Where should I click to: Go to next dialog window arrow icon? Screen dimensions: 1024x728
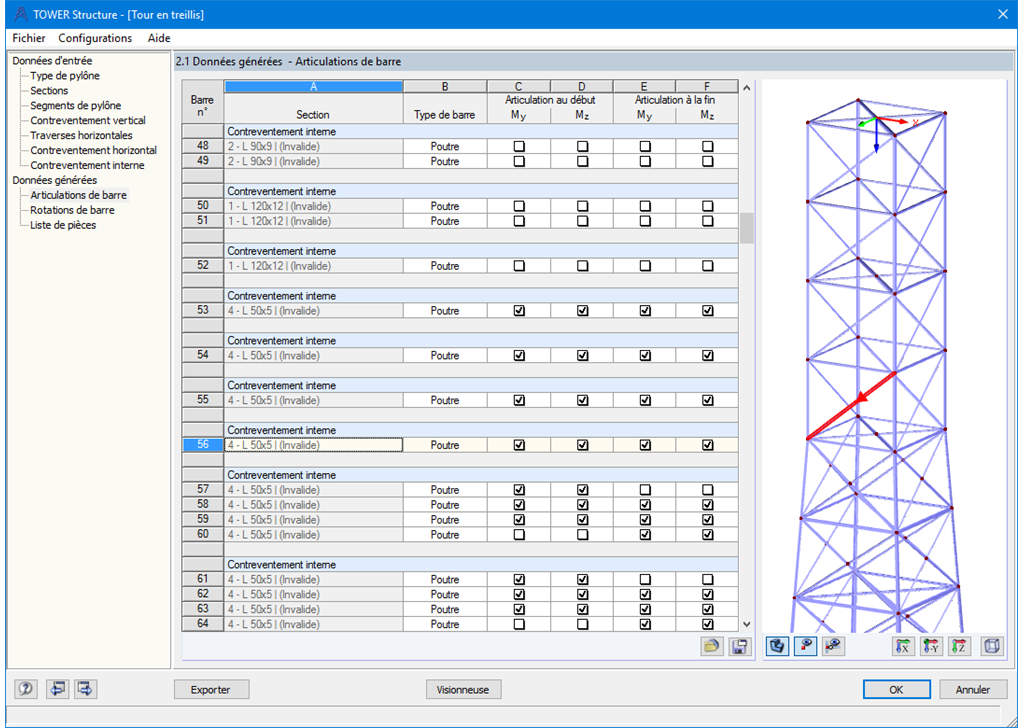coord(86,689)
